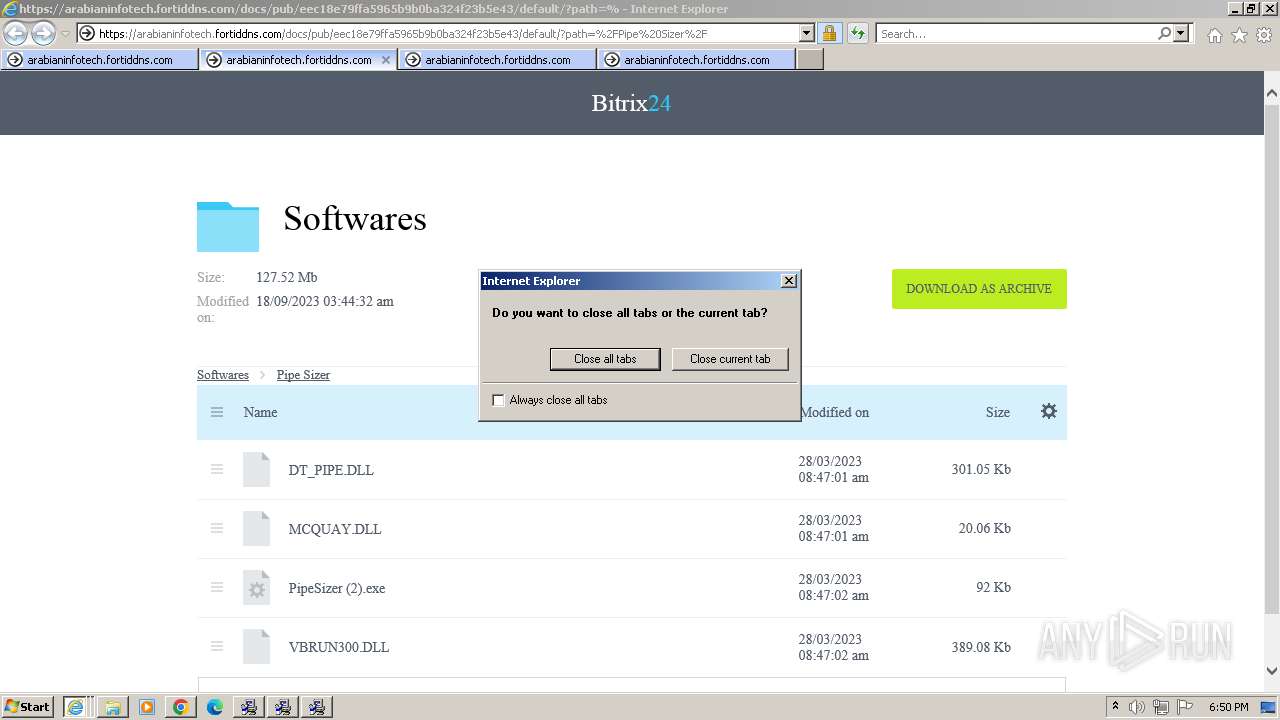Click the page vertical scrollbar up arrow
The image size is (1280, 720).
click(1271, 94)
